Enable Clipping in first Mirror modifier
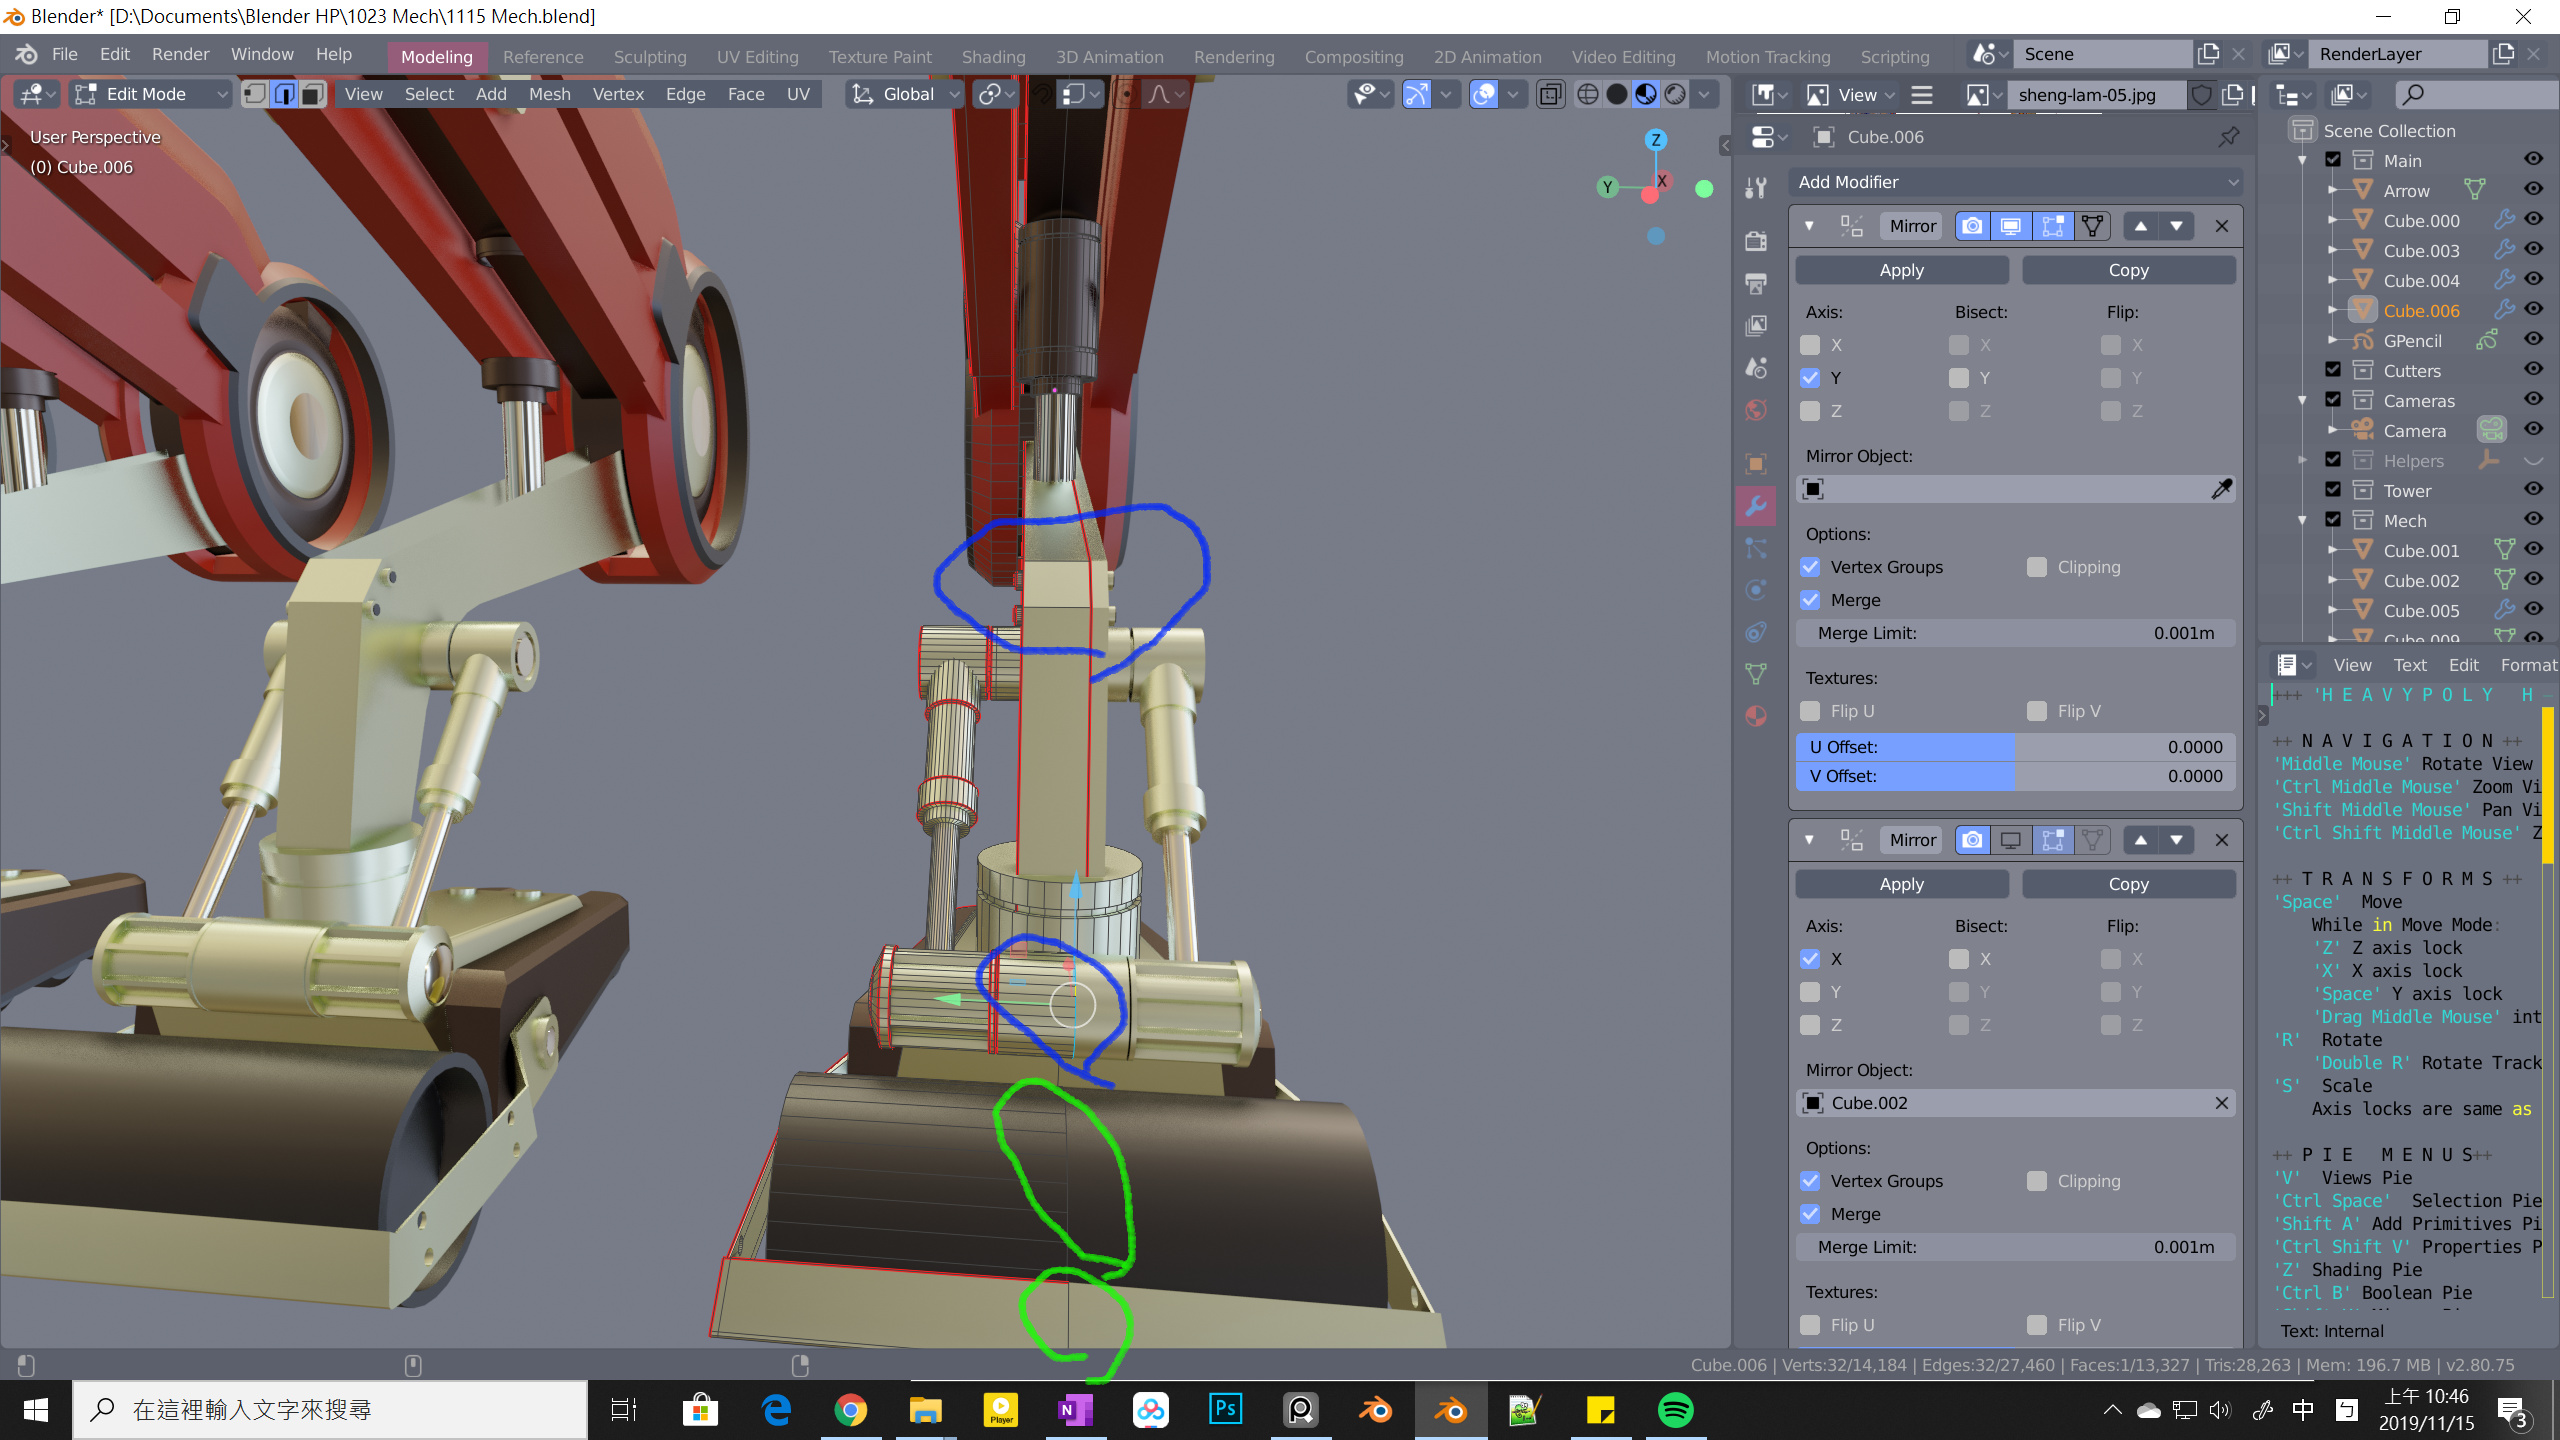This screenshot has height=1440, width=2560. coord(2036,567)
